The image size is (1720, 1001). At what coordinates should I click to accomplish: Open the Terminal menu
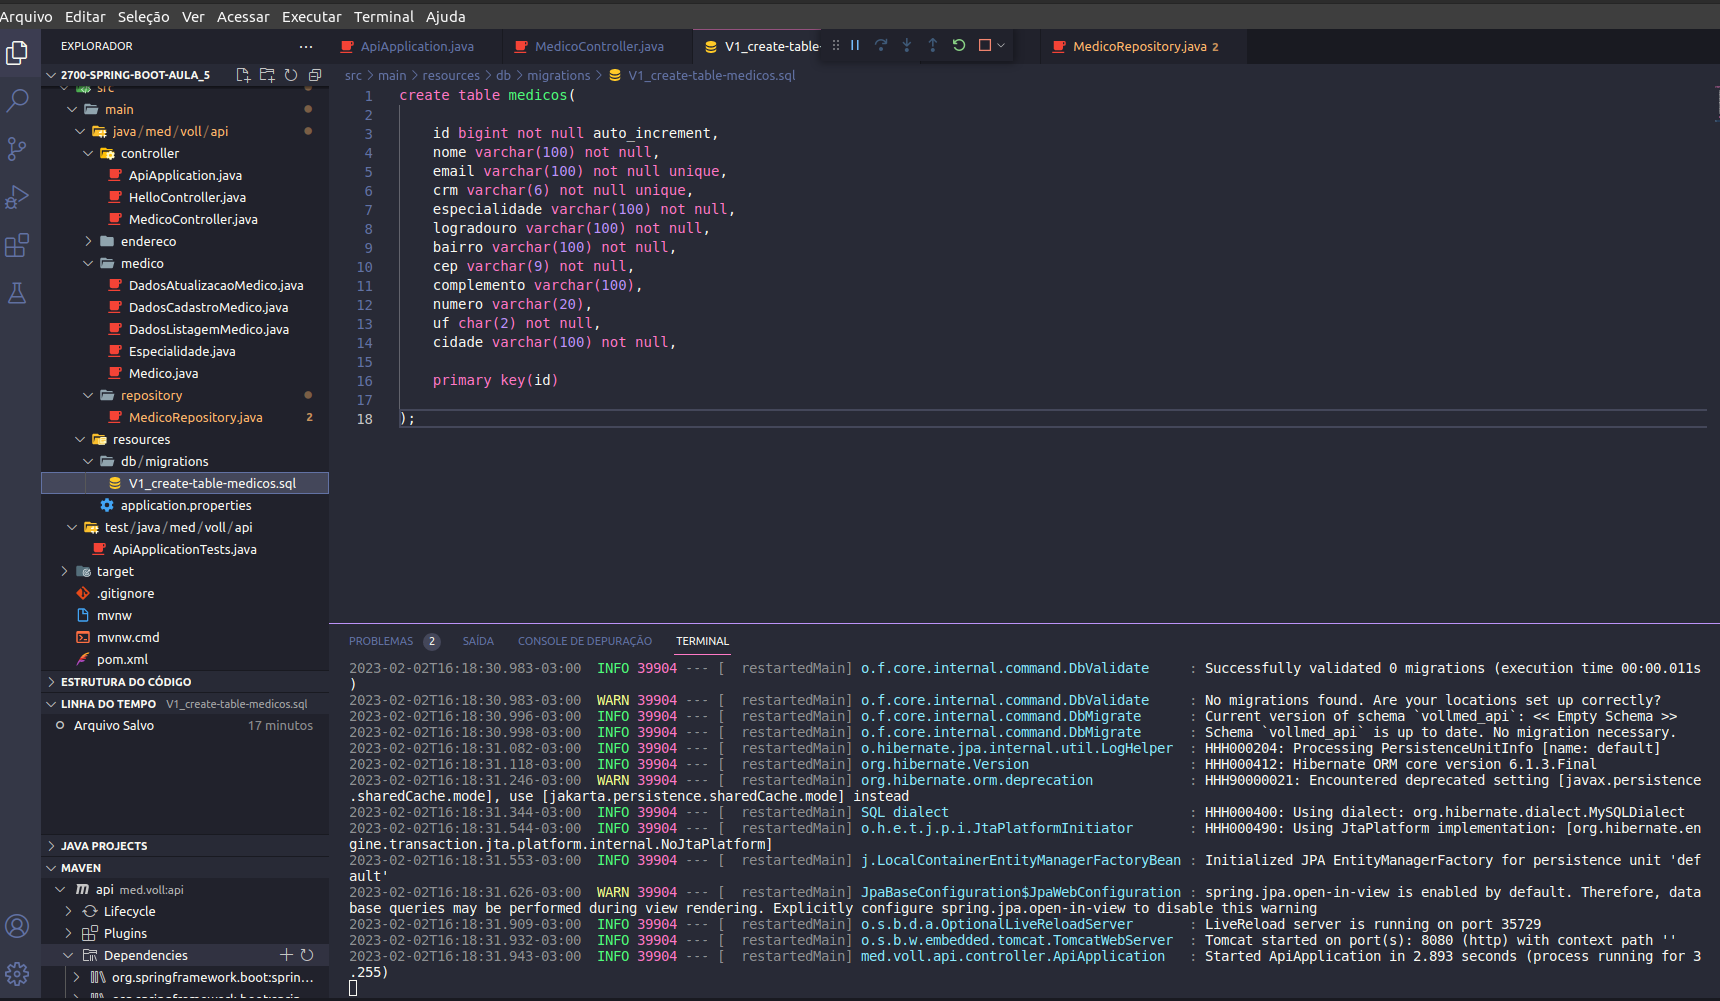click(384, 16)
